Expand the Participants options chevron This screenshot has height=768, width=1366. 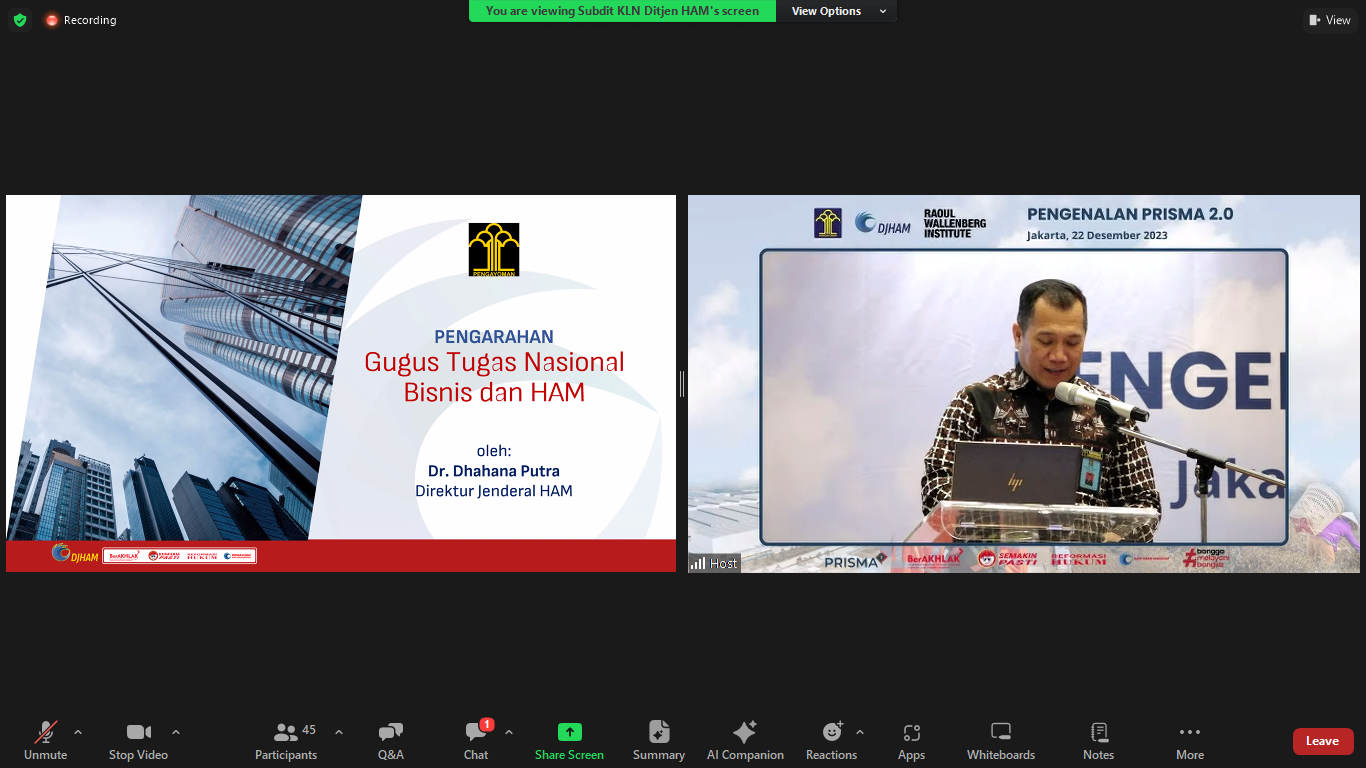tap(338, 730)
